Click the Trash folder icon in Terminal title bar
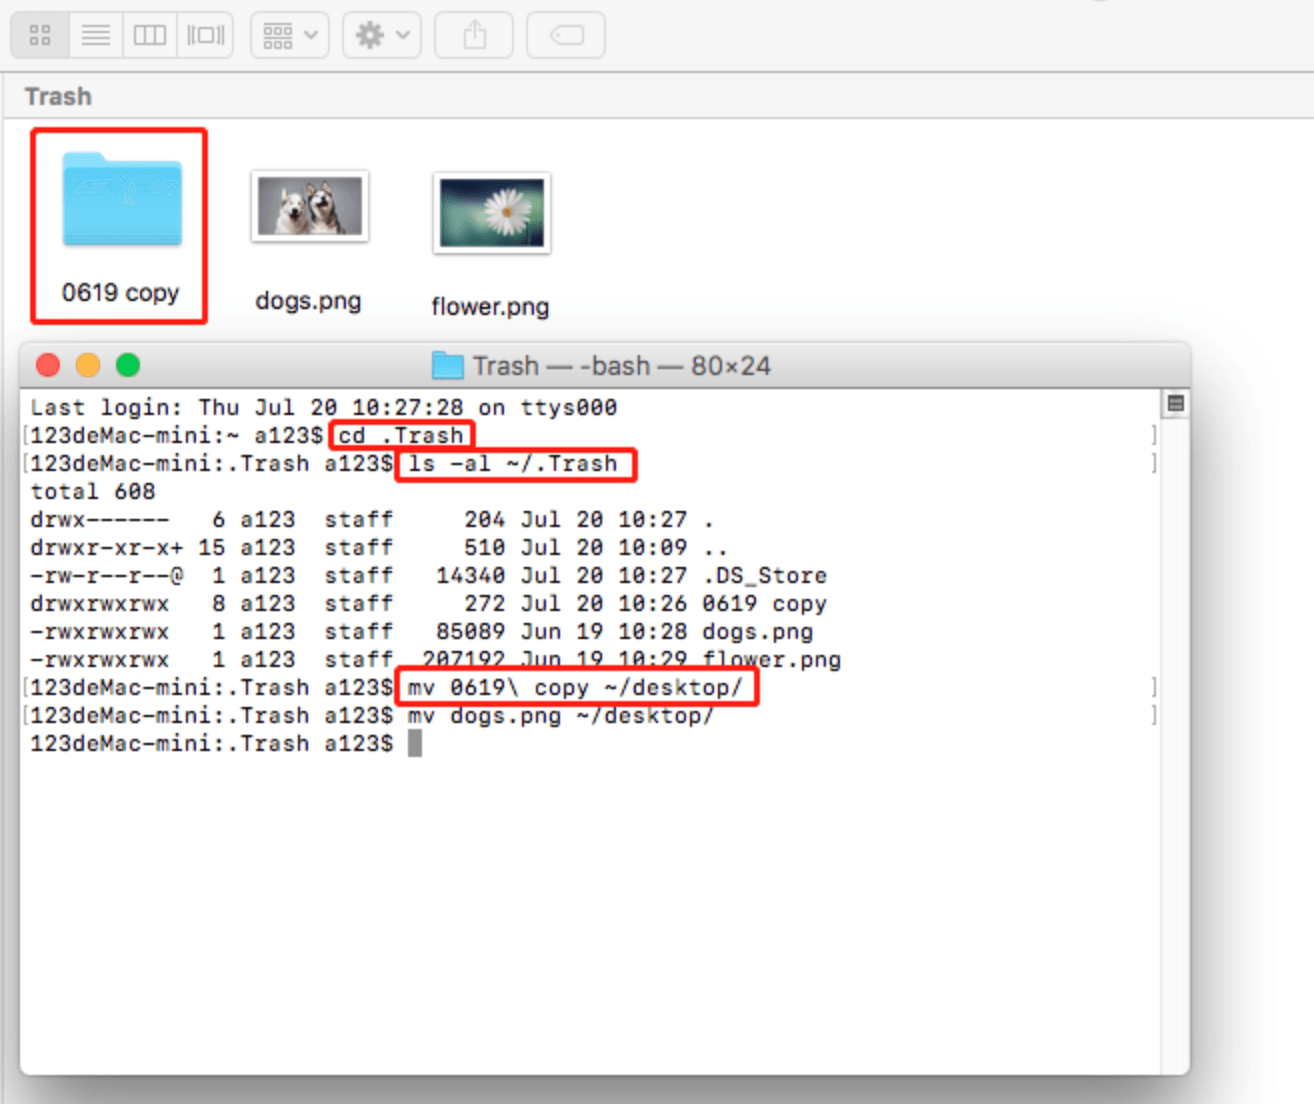The width and height of the screenshot is (1314, 1104). pyautogui.click(x=446, y=365)
